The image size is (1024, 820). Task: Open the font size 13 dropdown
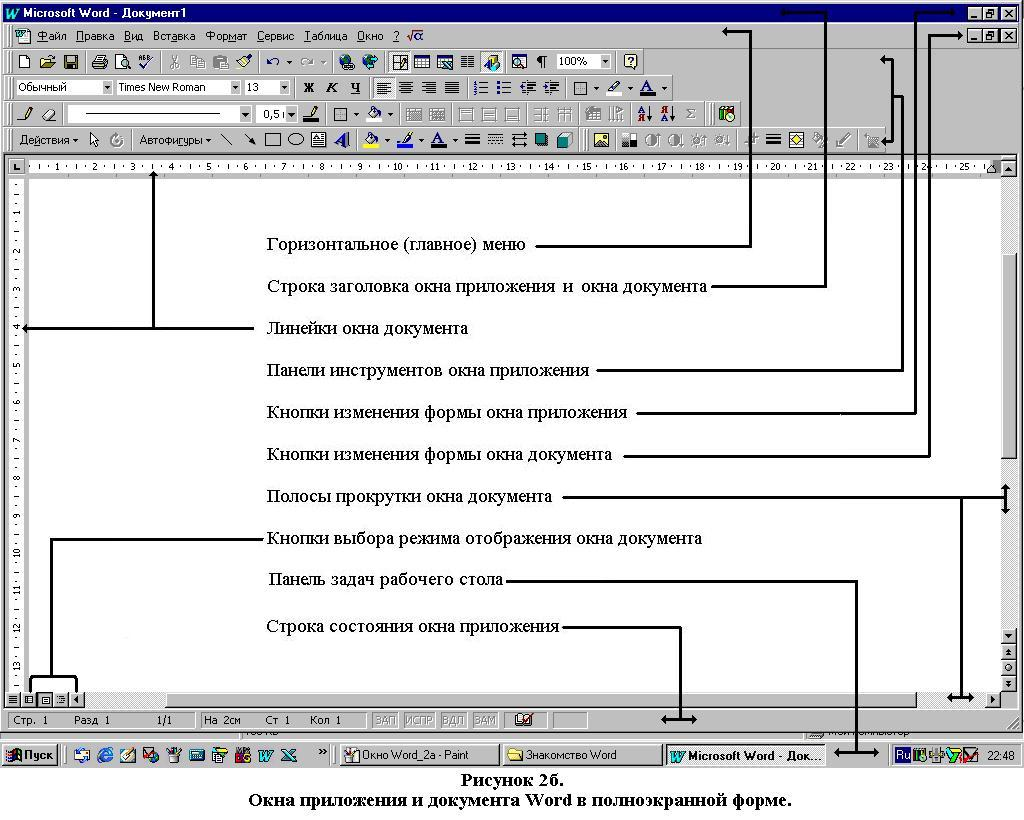(284, 87)
